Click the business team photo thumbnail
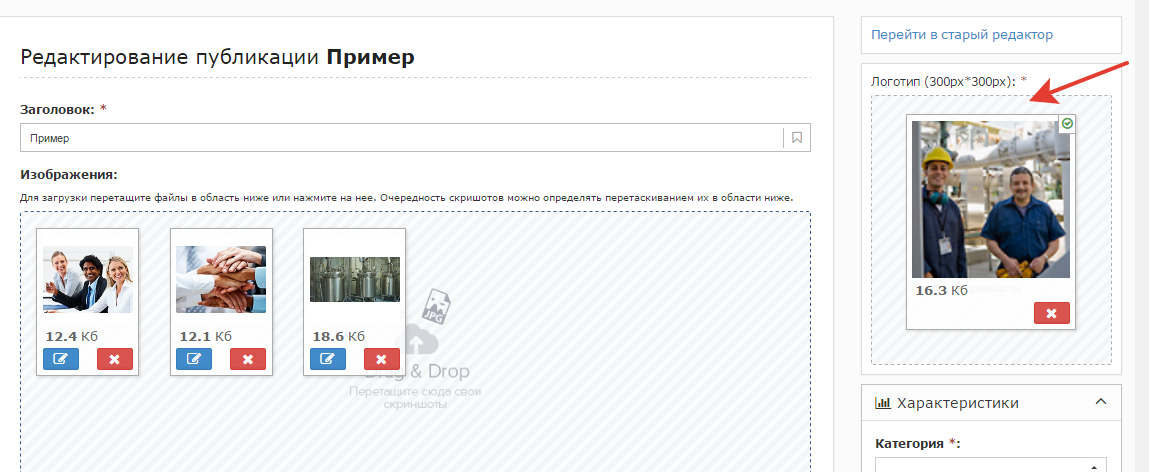Image resolution: width=1149 pixels, height=472 pixels. click(x=88, y=279)
